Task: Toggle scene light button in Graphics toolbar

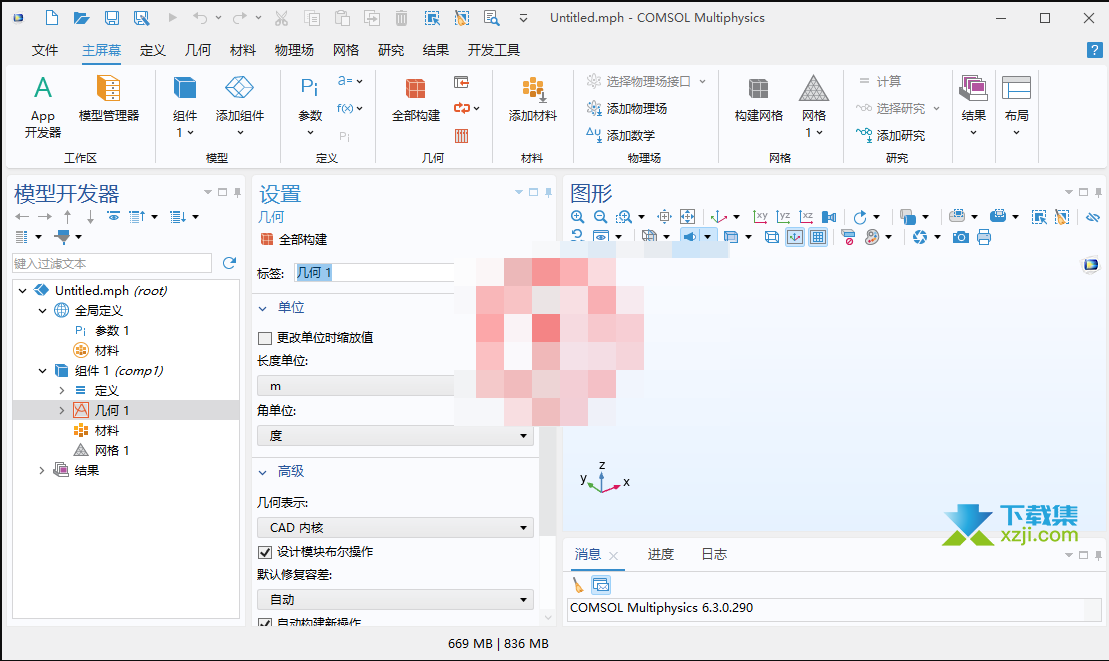Action: (x=690, y=238)
